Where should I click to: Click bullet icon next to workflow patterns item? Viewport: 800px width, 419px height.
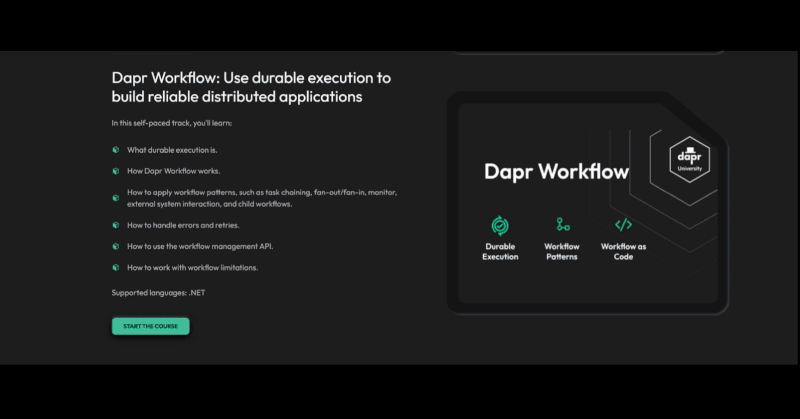(x=116, y=198)
